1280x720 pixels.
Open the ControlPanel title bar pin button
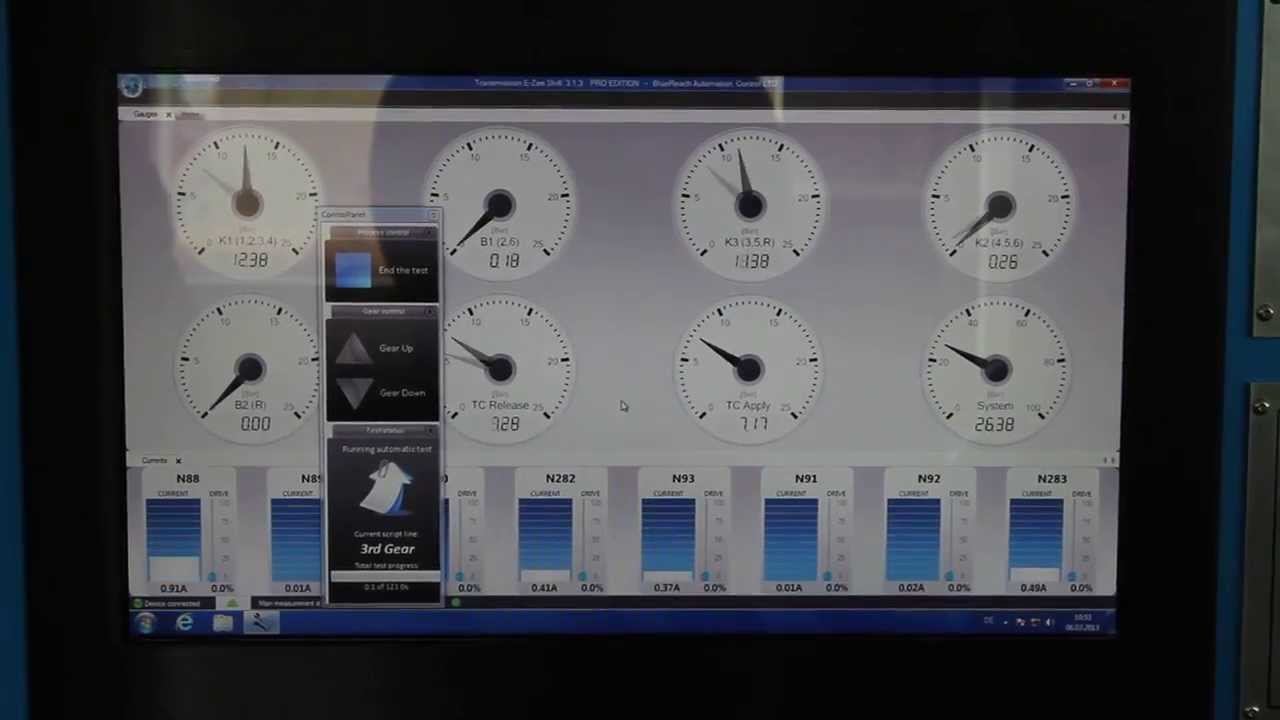(x=432, y=215)
